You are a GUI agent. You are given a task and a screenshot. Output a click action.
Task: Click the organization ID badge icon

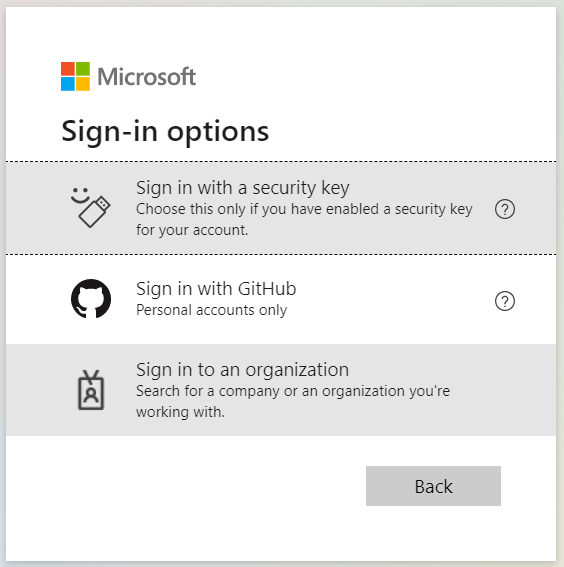tap(91, 390)
